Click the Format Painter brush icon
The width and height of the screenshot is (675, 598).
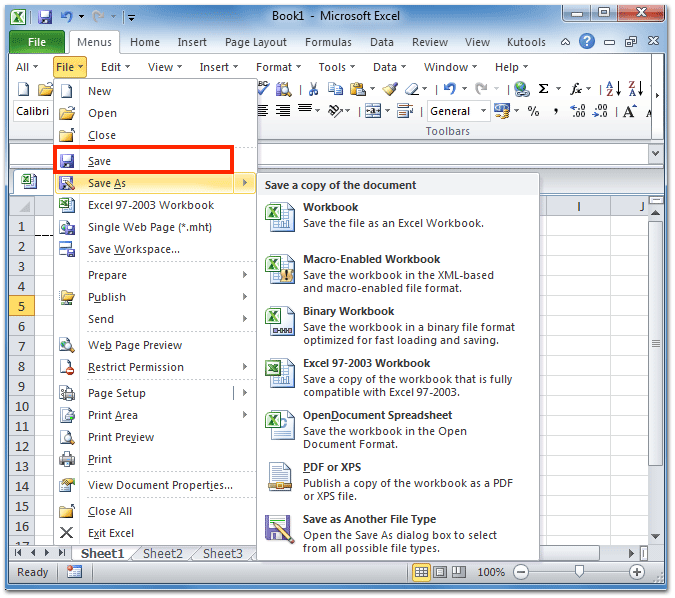(390, 90)
